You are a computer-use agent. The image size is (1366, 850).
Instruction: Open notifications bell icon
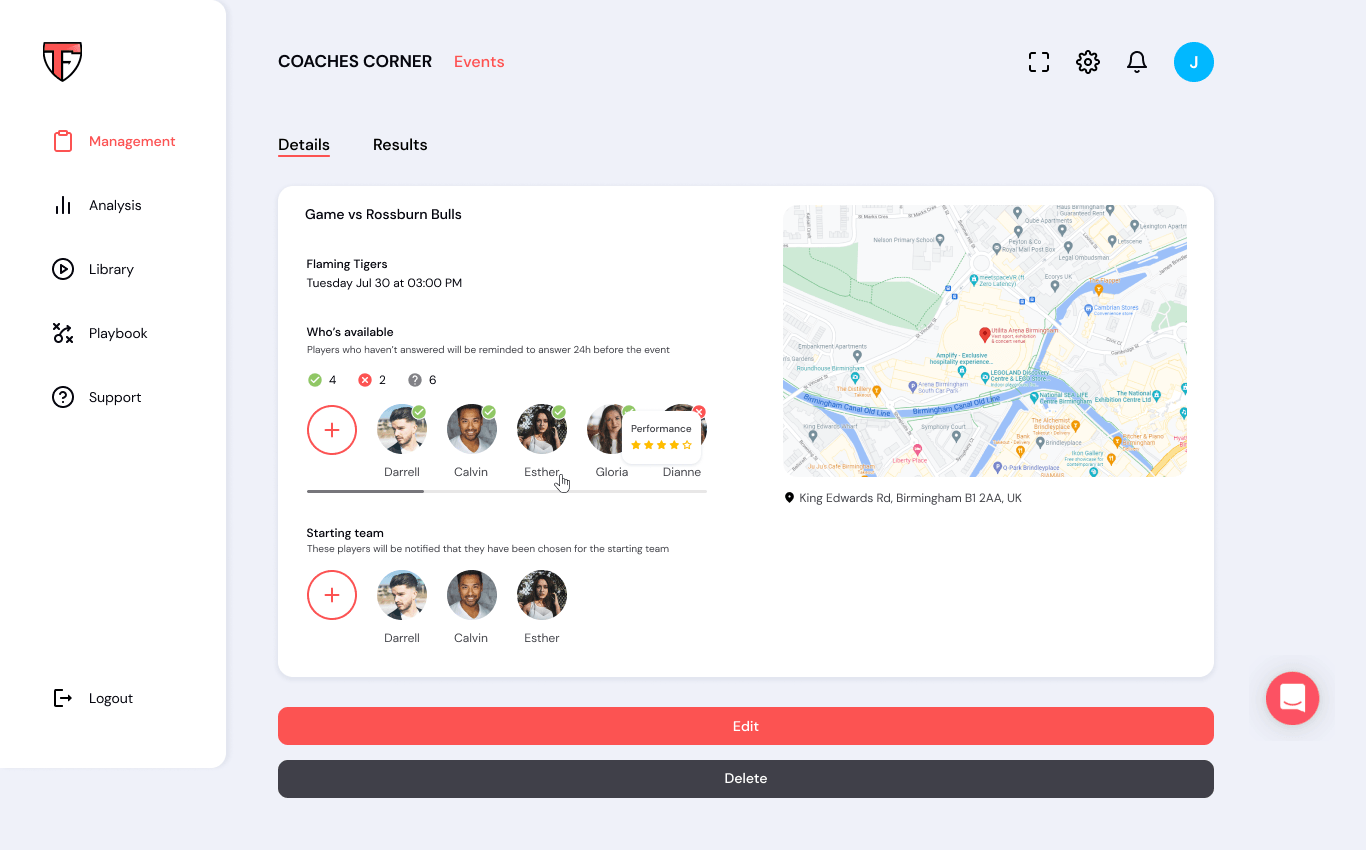coord(1137,62)
